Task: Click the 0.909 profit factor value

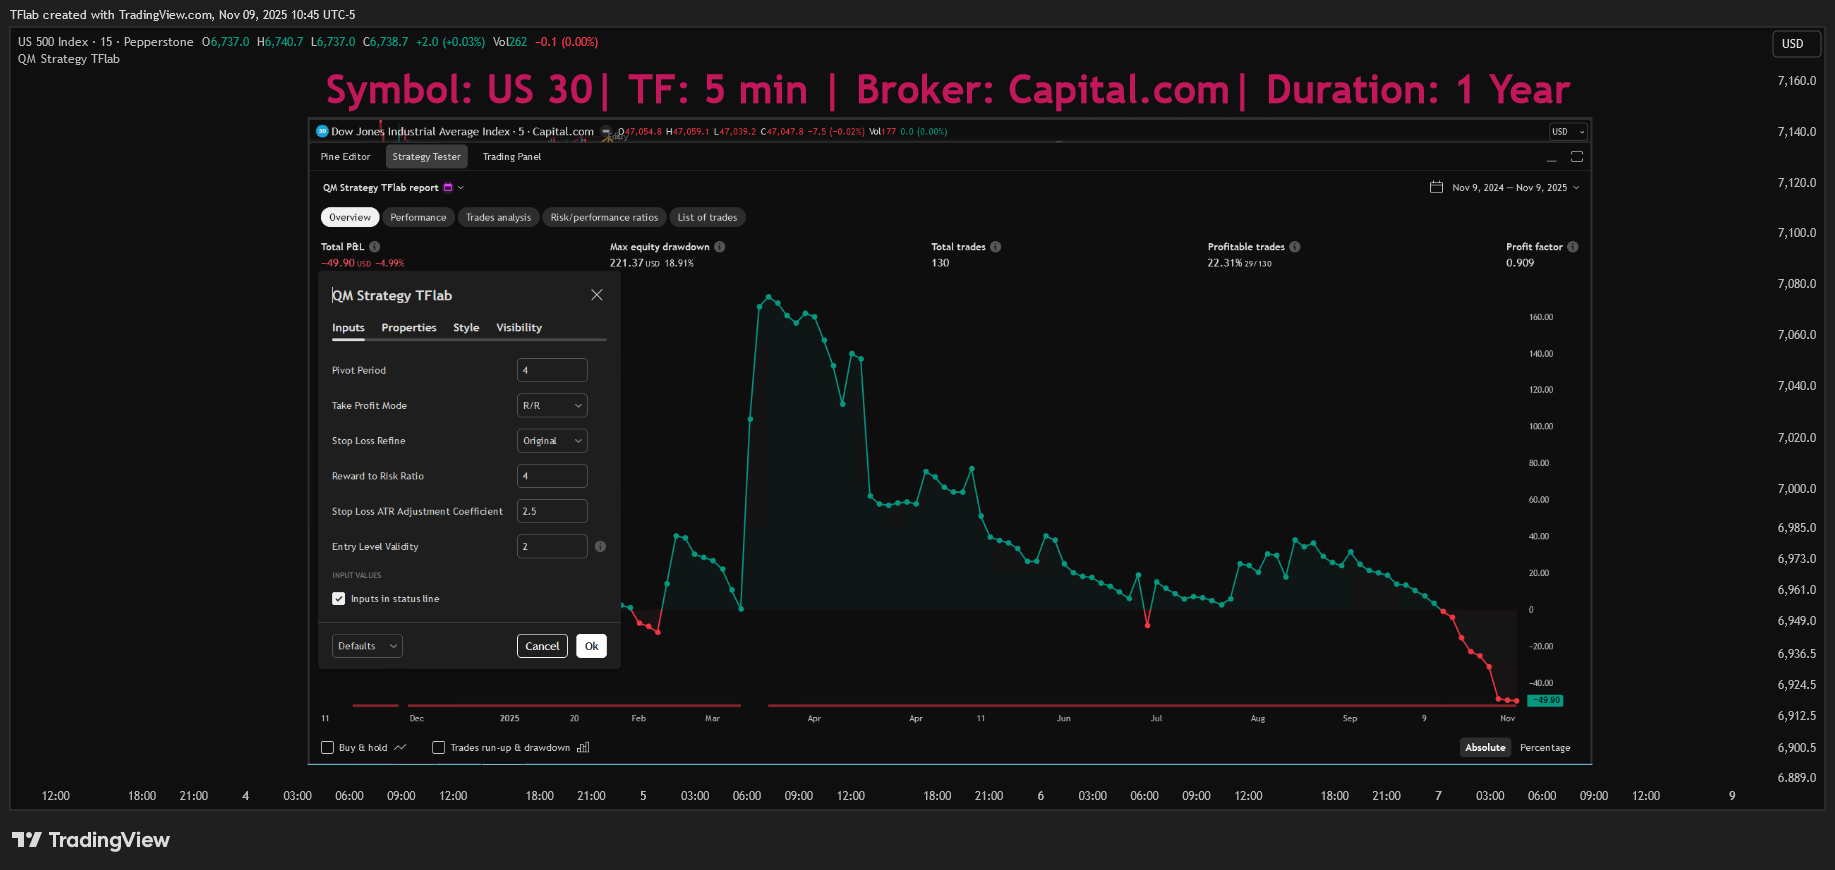Action: tap(1520, 264)
